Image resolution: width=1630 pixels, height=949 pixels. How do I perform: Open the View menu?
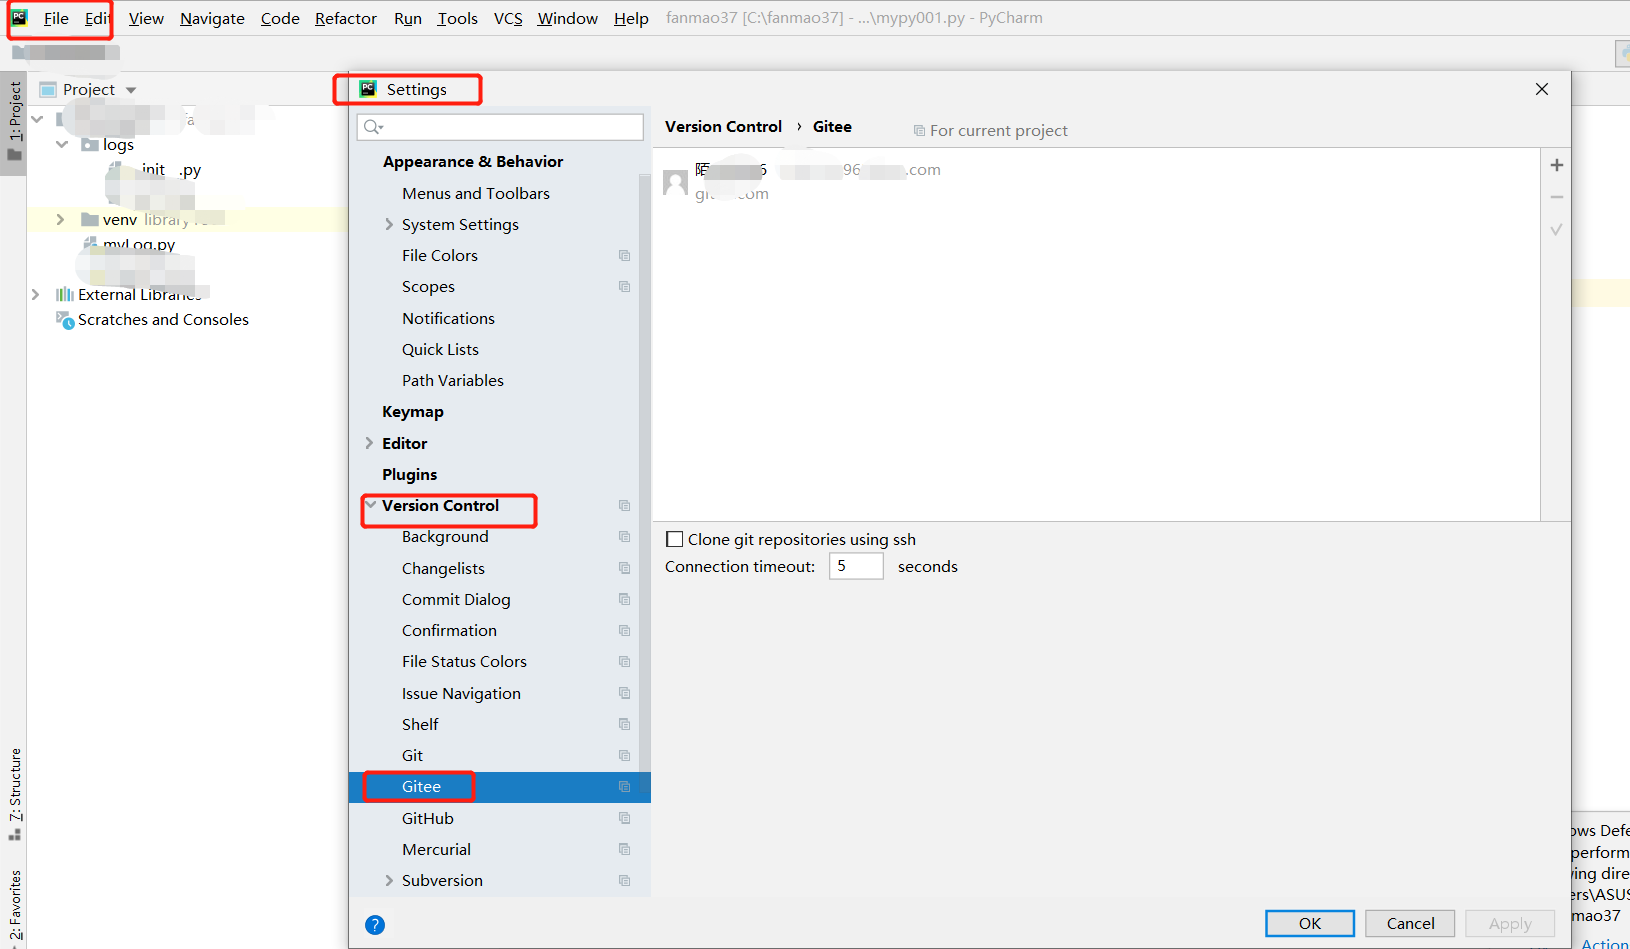tap(146, 18)
